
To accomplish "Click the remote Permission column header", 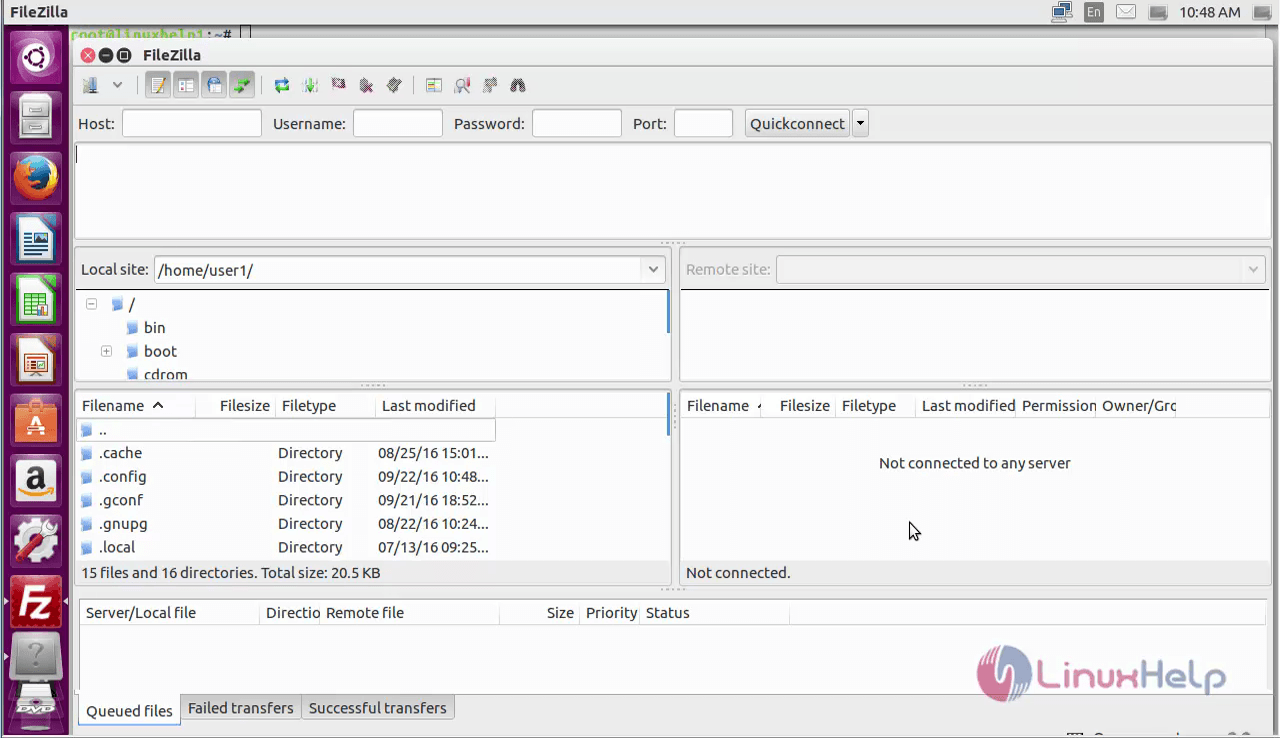I will 1058,406.
